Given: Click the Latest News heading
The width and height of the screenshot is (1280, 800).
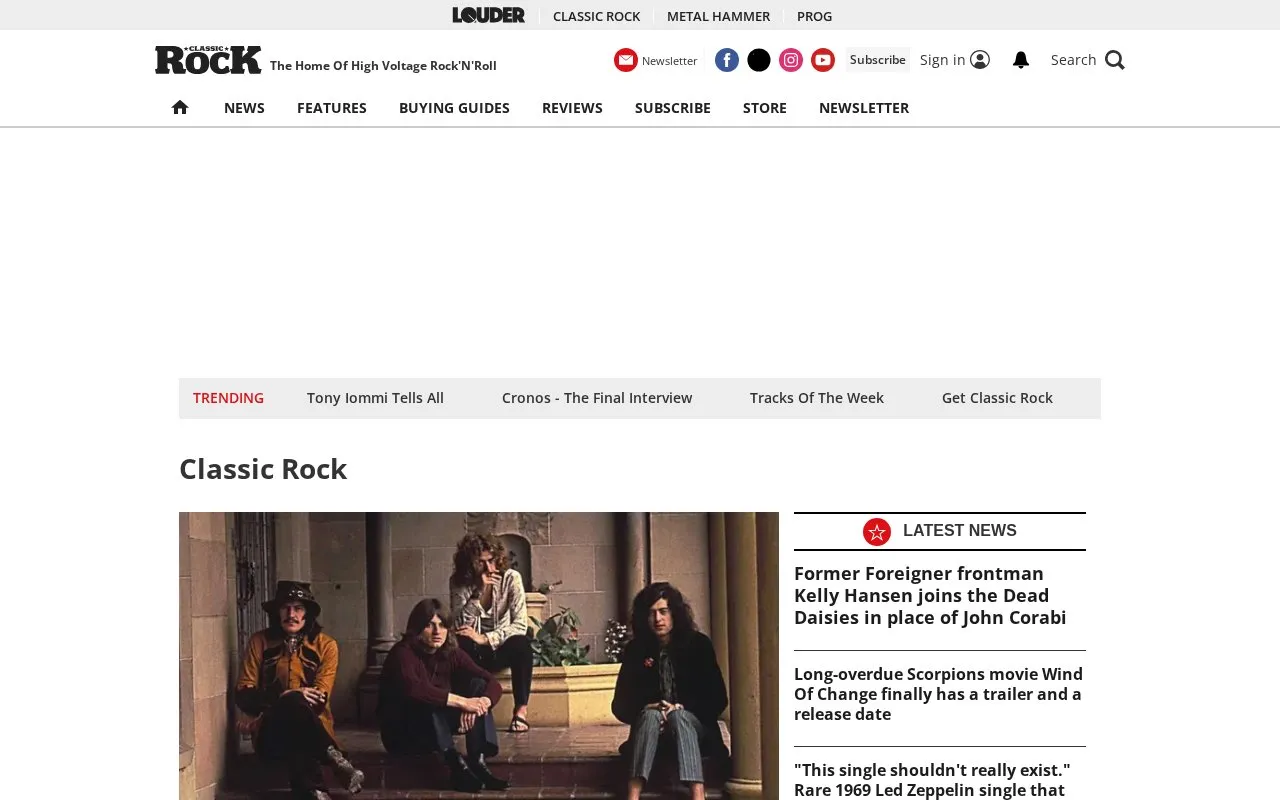Looking at the screenshot, I should coord(960,531).
